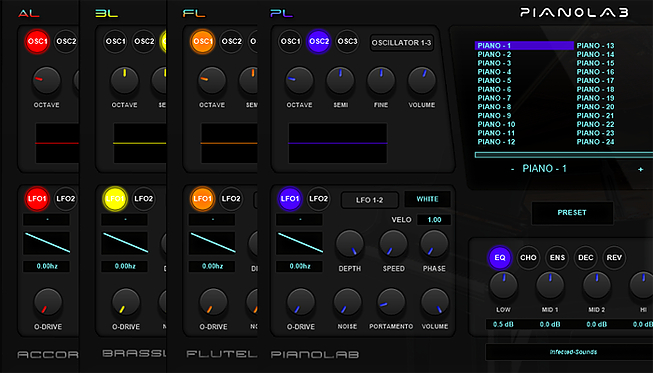Viewport: 653px width, 373px height.
Task: Select PIANO - 17 preset
Action: click(596, 80)
